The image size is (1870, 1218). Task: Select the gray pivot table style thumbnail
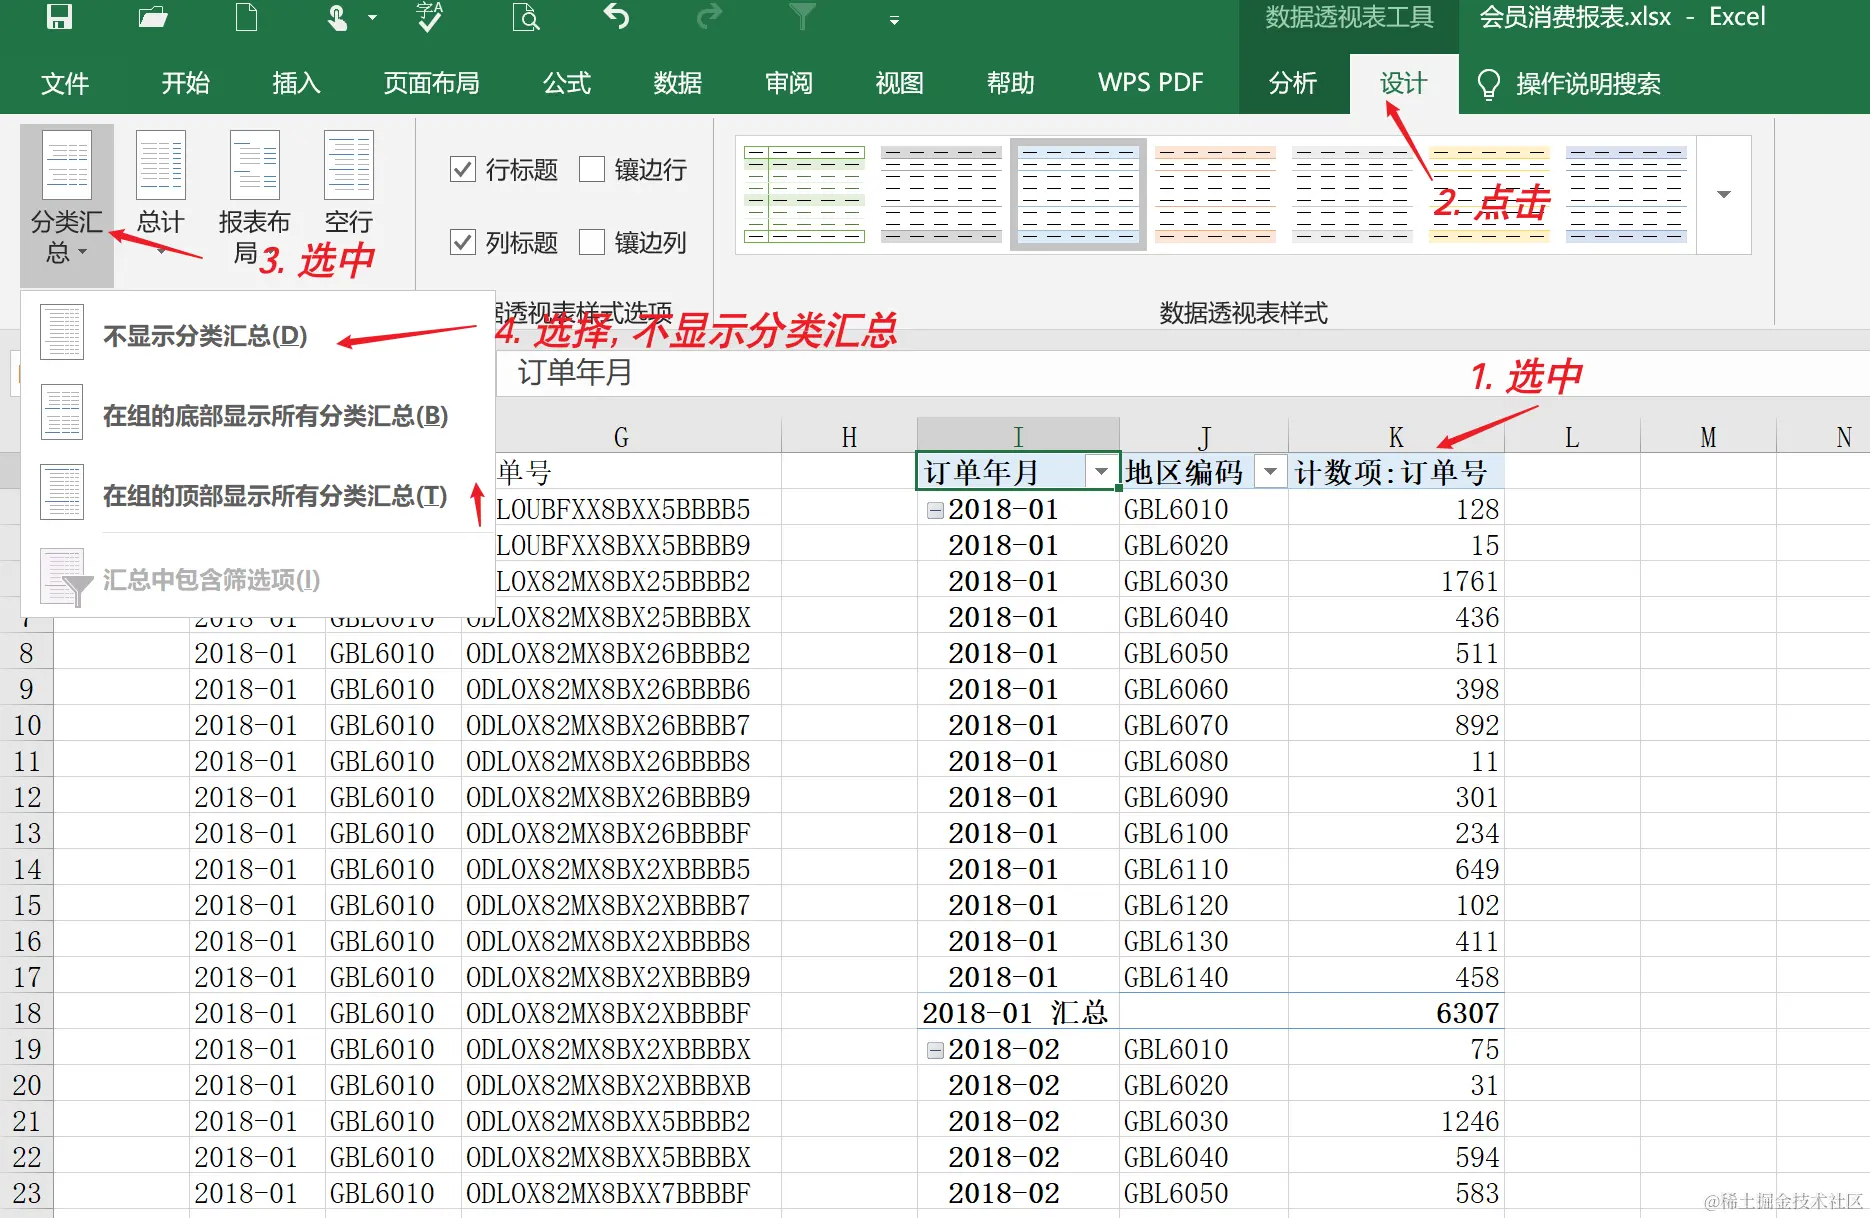click(941, 194)
